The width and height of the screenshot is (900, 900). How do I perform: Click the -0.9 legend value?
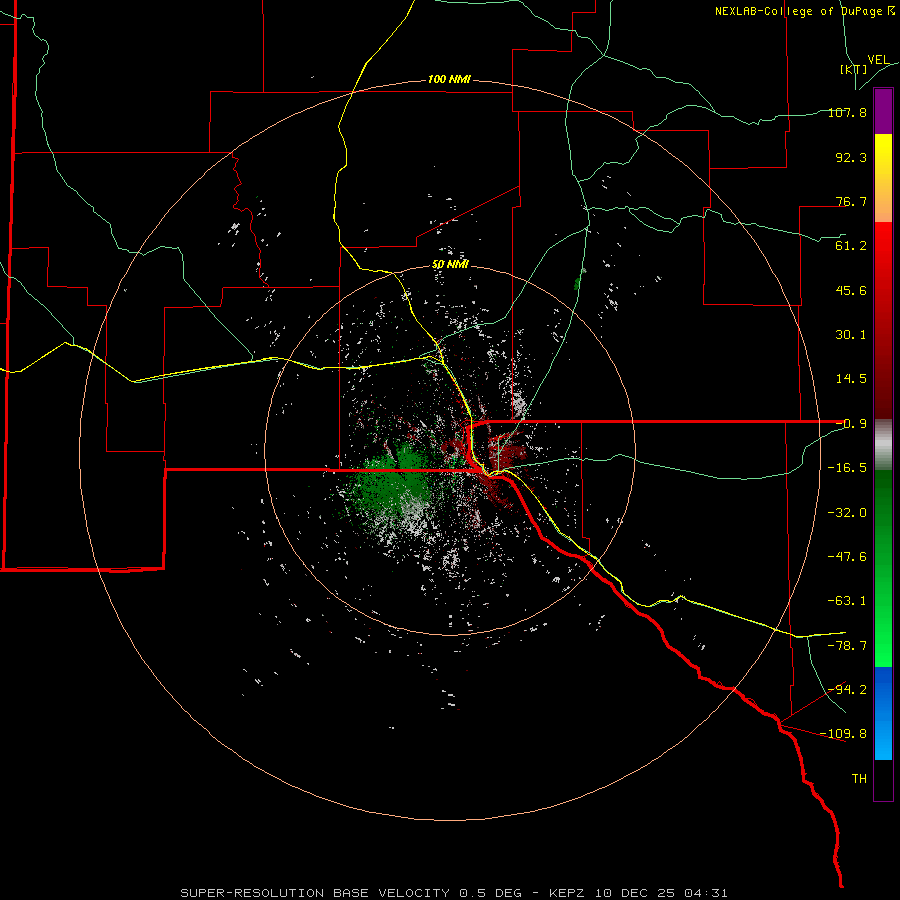(x=851, y=424)
